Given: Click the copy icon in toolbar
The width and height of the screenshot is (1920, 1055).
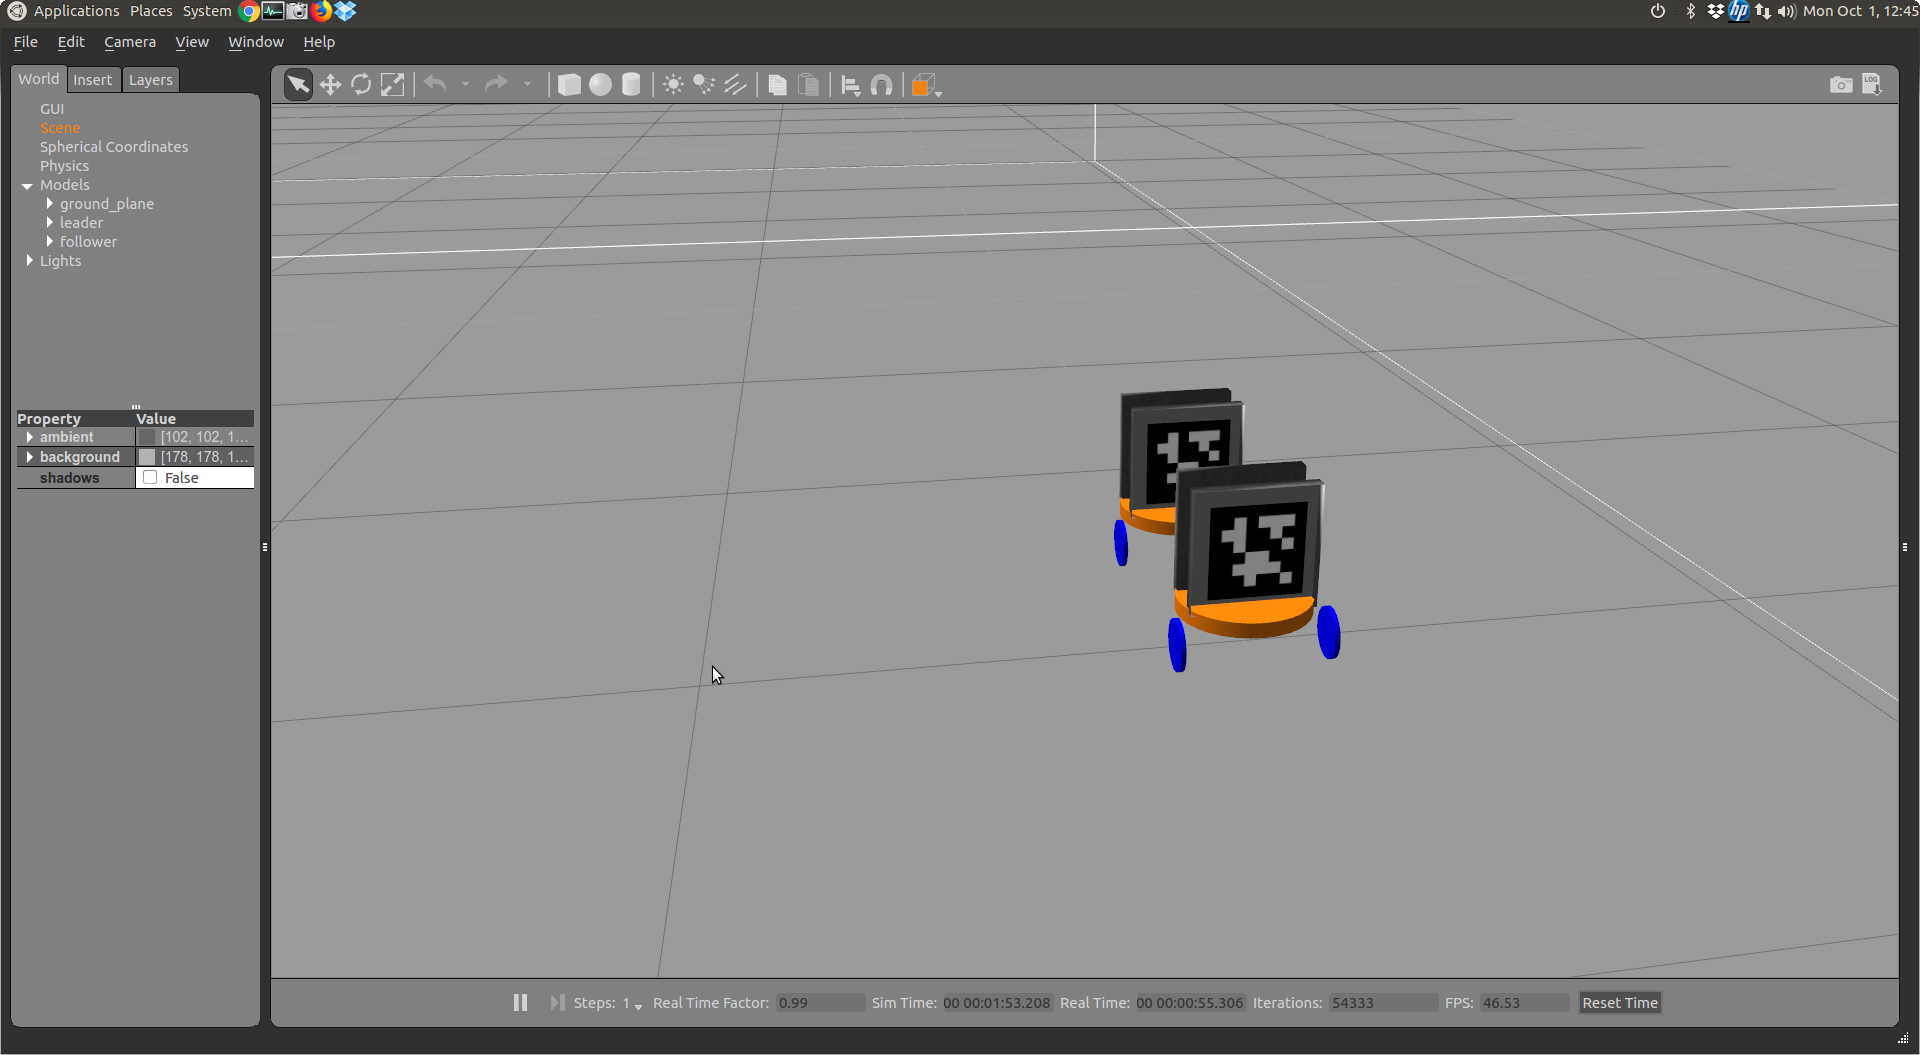Looking at the screenshot, I should point(778,85).
